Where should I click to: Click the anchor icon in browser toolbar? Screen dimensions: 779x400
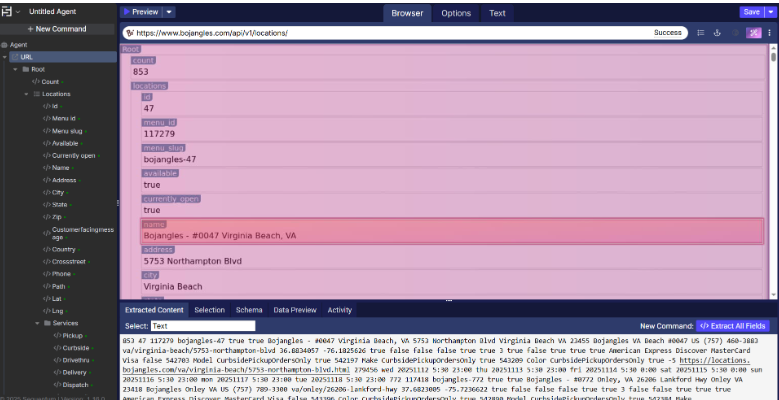(x=718, y=33)
